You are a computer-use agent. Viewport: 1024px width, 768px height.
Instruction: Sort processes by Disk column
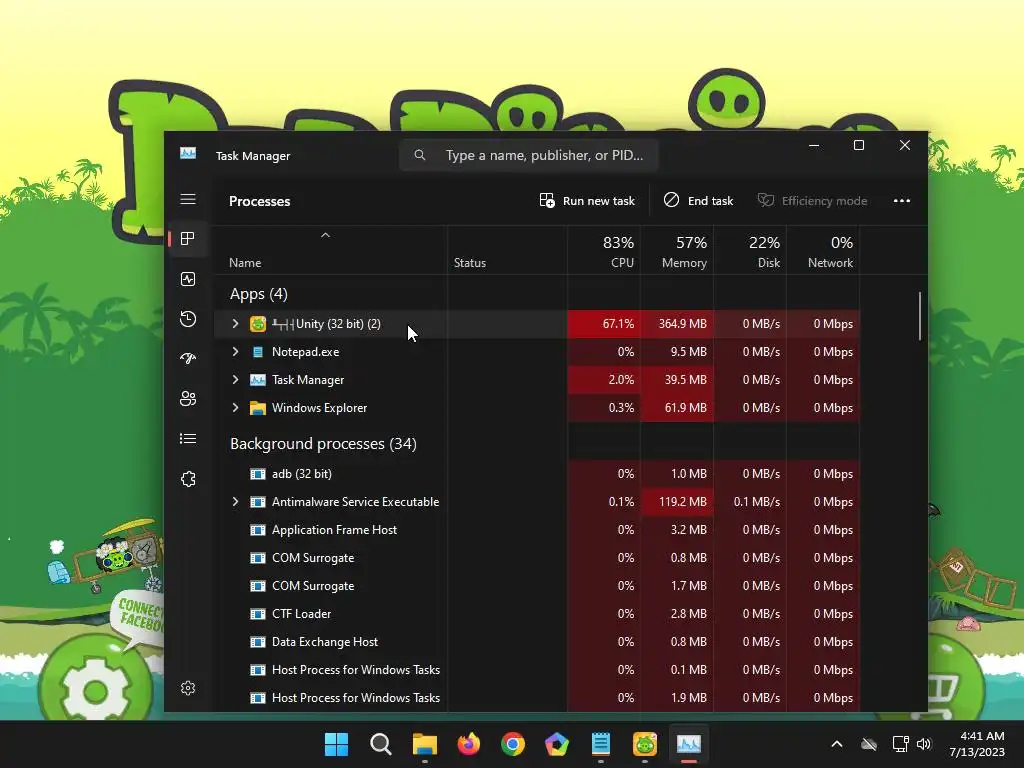pos(750,251)
